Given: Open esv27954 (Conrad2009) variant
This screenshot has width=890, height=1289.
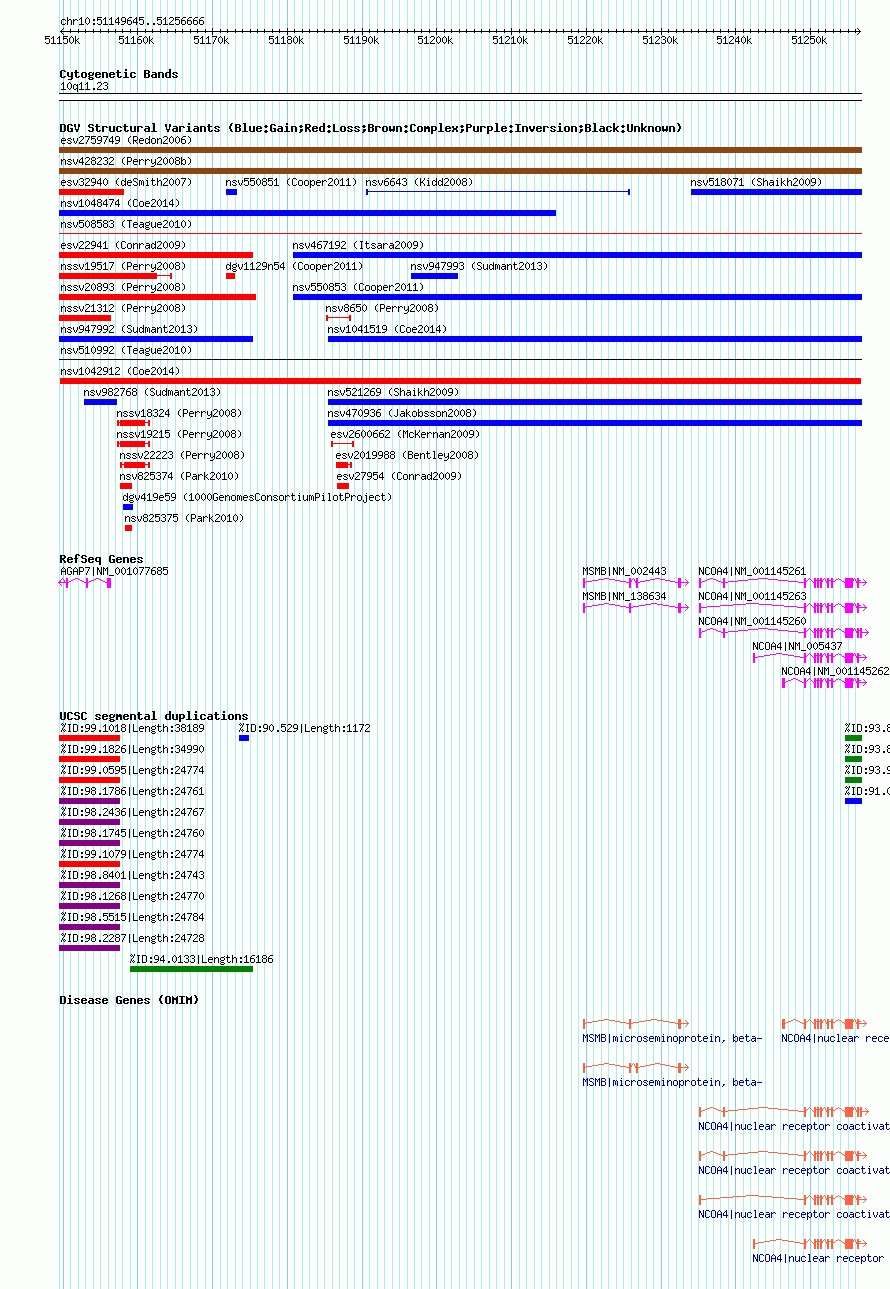Looking at the screenshot, I should [x=343, y=485].
